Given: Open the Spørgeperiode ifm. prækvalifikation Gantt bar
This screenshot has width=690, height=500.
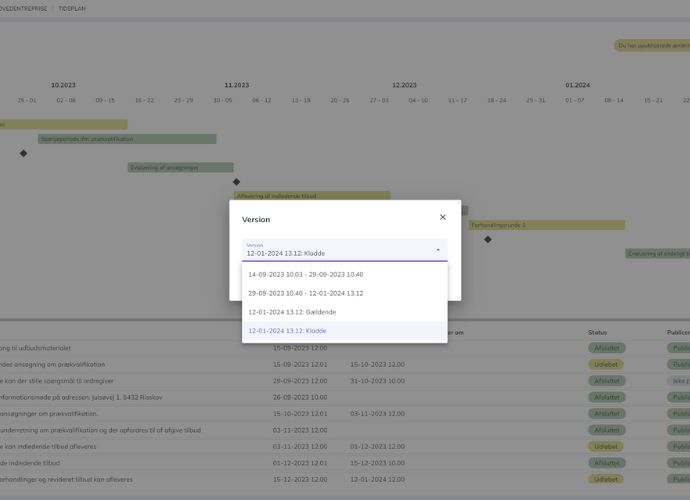Looking at the screenshot, I should (127, 139).
